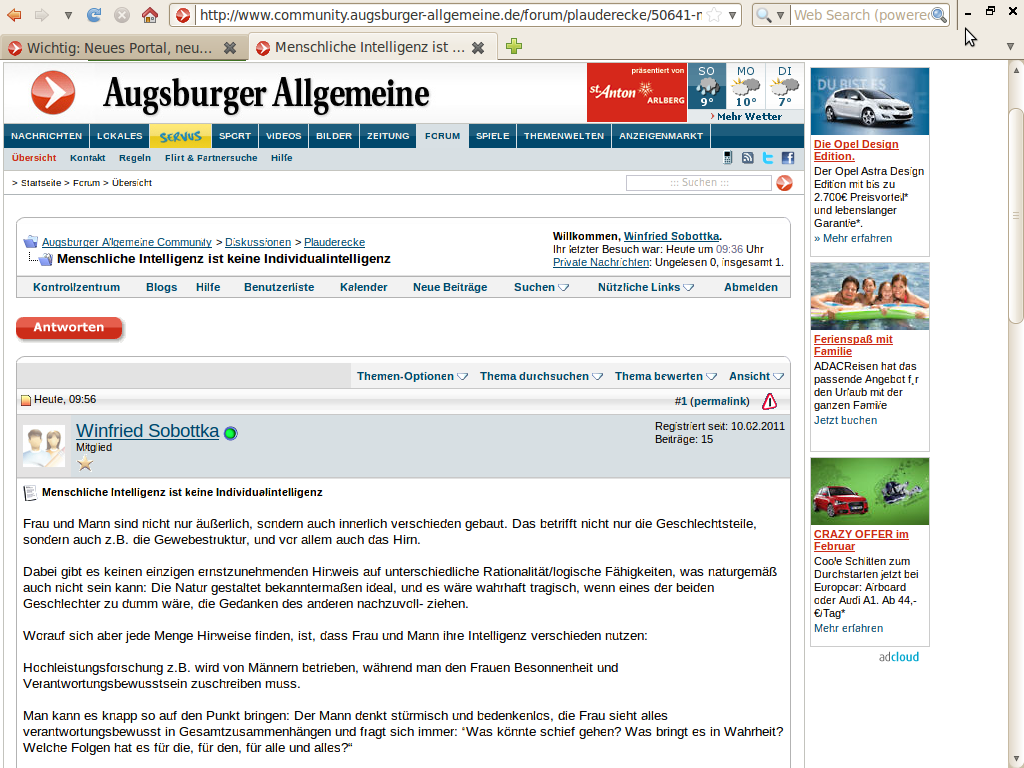Bookmark this page with the star icon
1024x768 pixels.
(714, 15)
